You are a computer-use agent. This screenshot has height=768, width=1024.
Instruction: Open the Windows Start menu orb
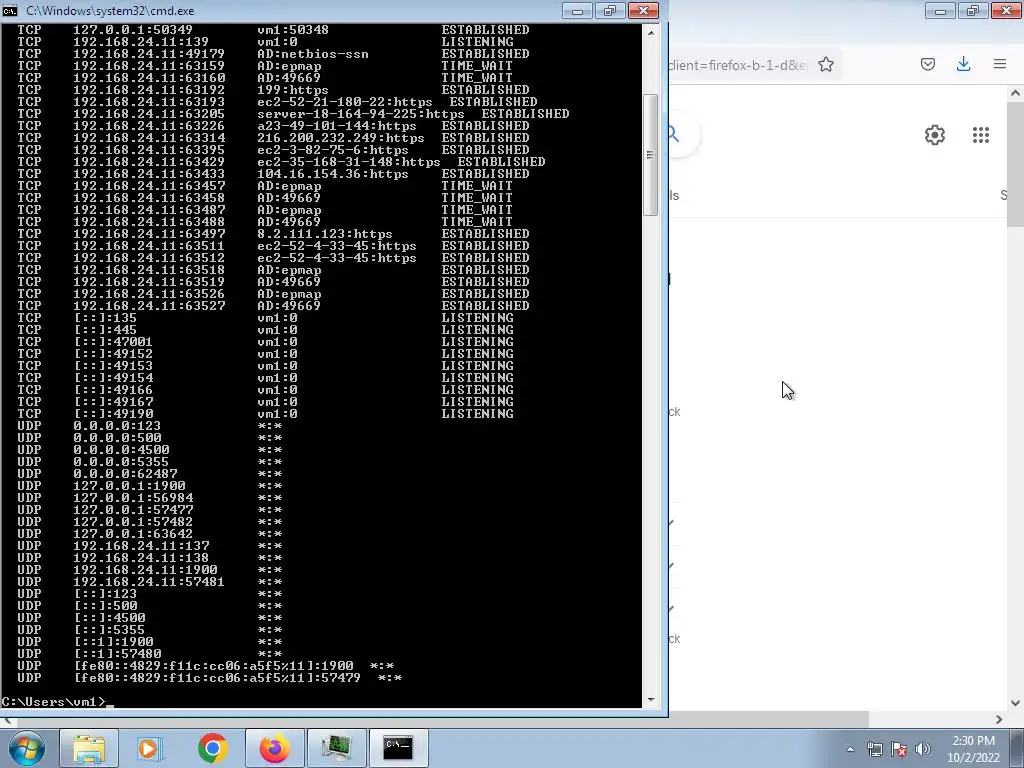pos(25,748)
